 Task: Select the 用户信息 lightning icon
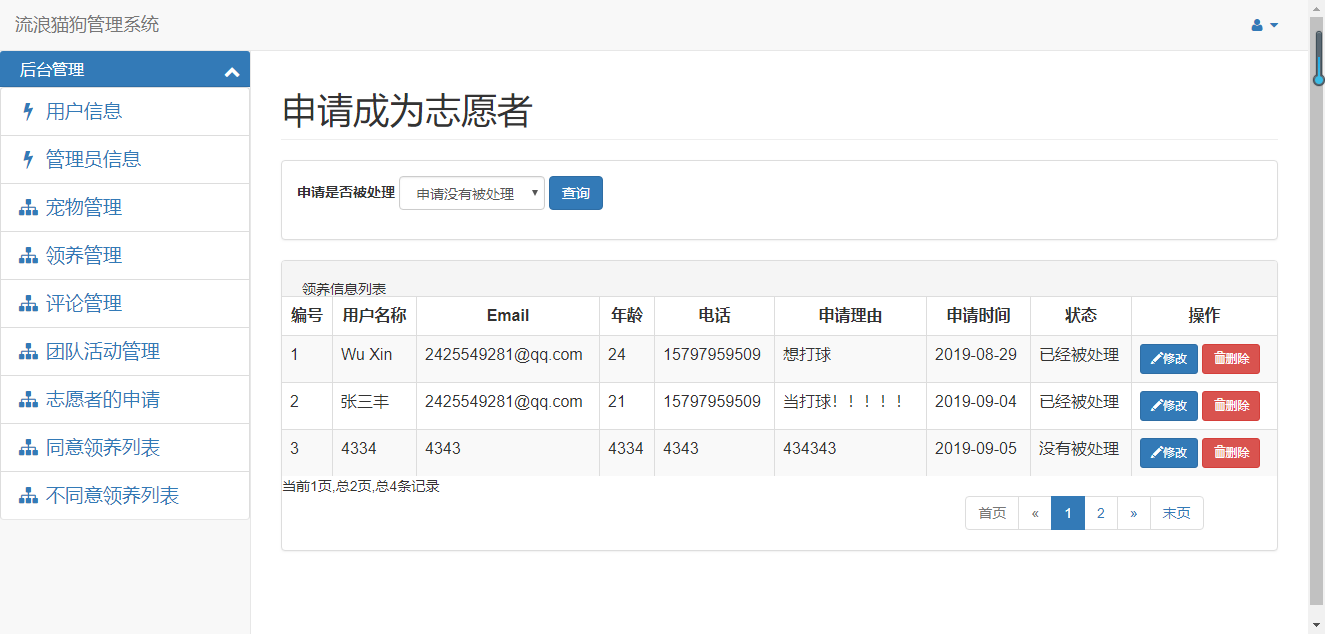coord(27,111)
